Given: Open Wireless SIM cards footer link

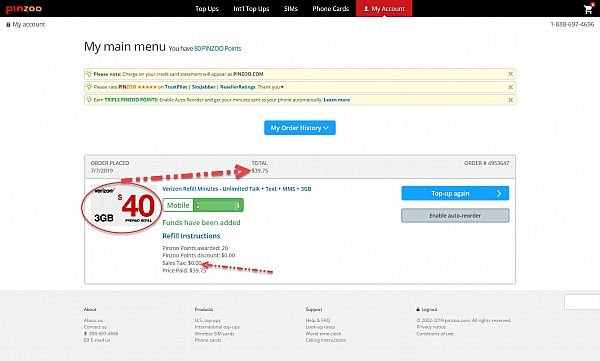Looking at the screenshot, I should [x=214, y=333].
